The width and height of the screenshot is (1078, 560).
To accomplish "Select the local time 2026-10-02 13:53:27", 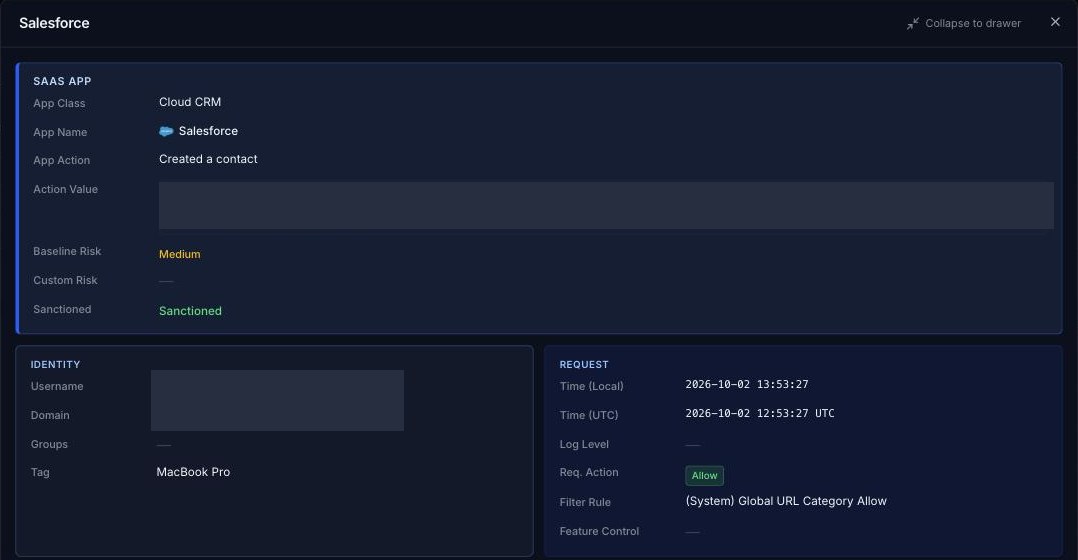I will coord(747,384).
